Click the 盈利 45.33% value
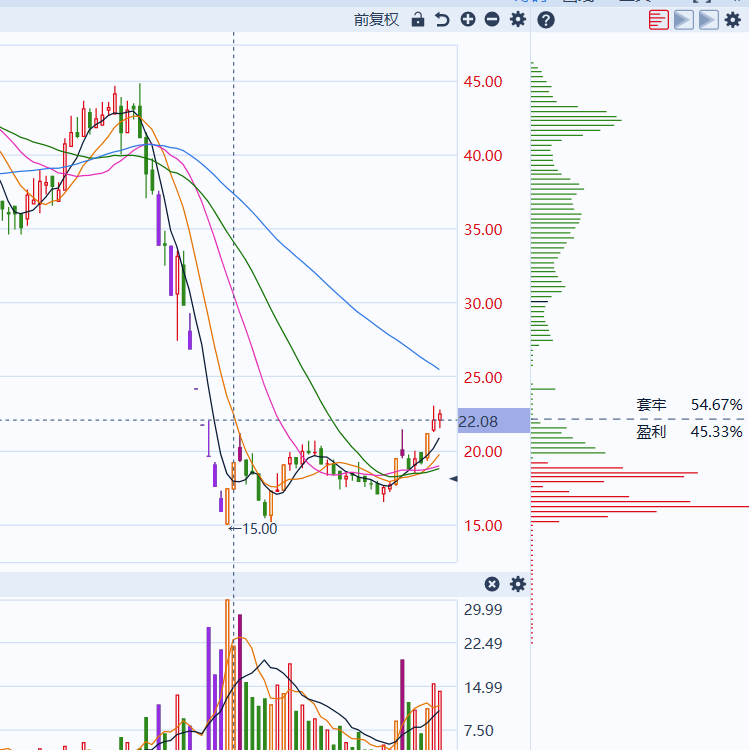Image resolution: width=749 pixels, height=750 pixels. click(x=716, y=432)
